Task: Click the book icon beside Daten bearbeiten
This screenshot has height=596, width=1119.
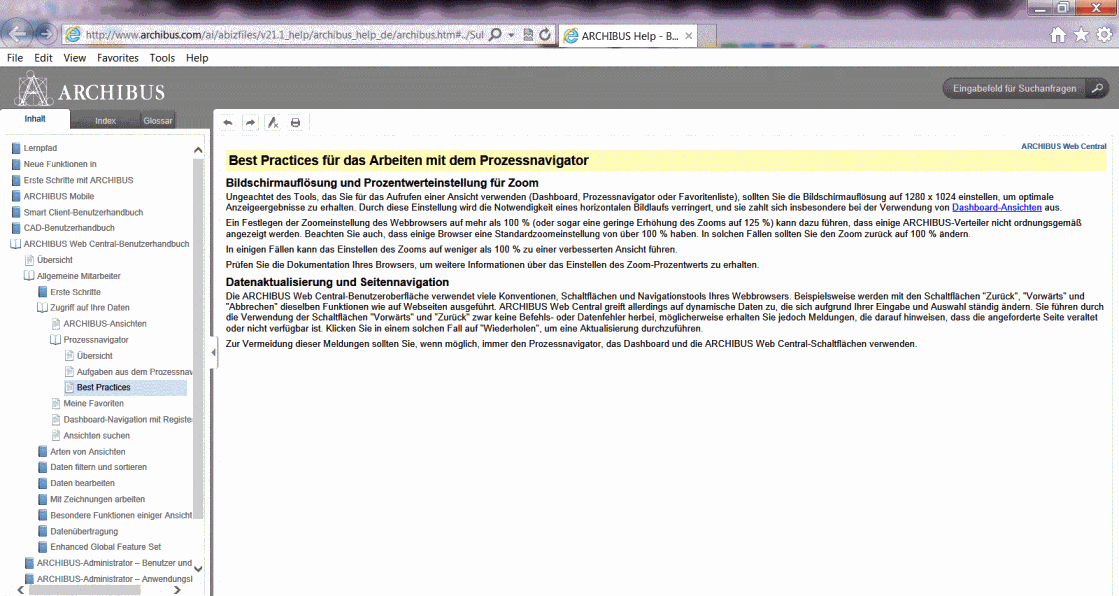Action: coord(43,483)
